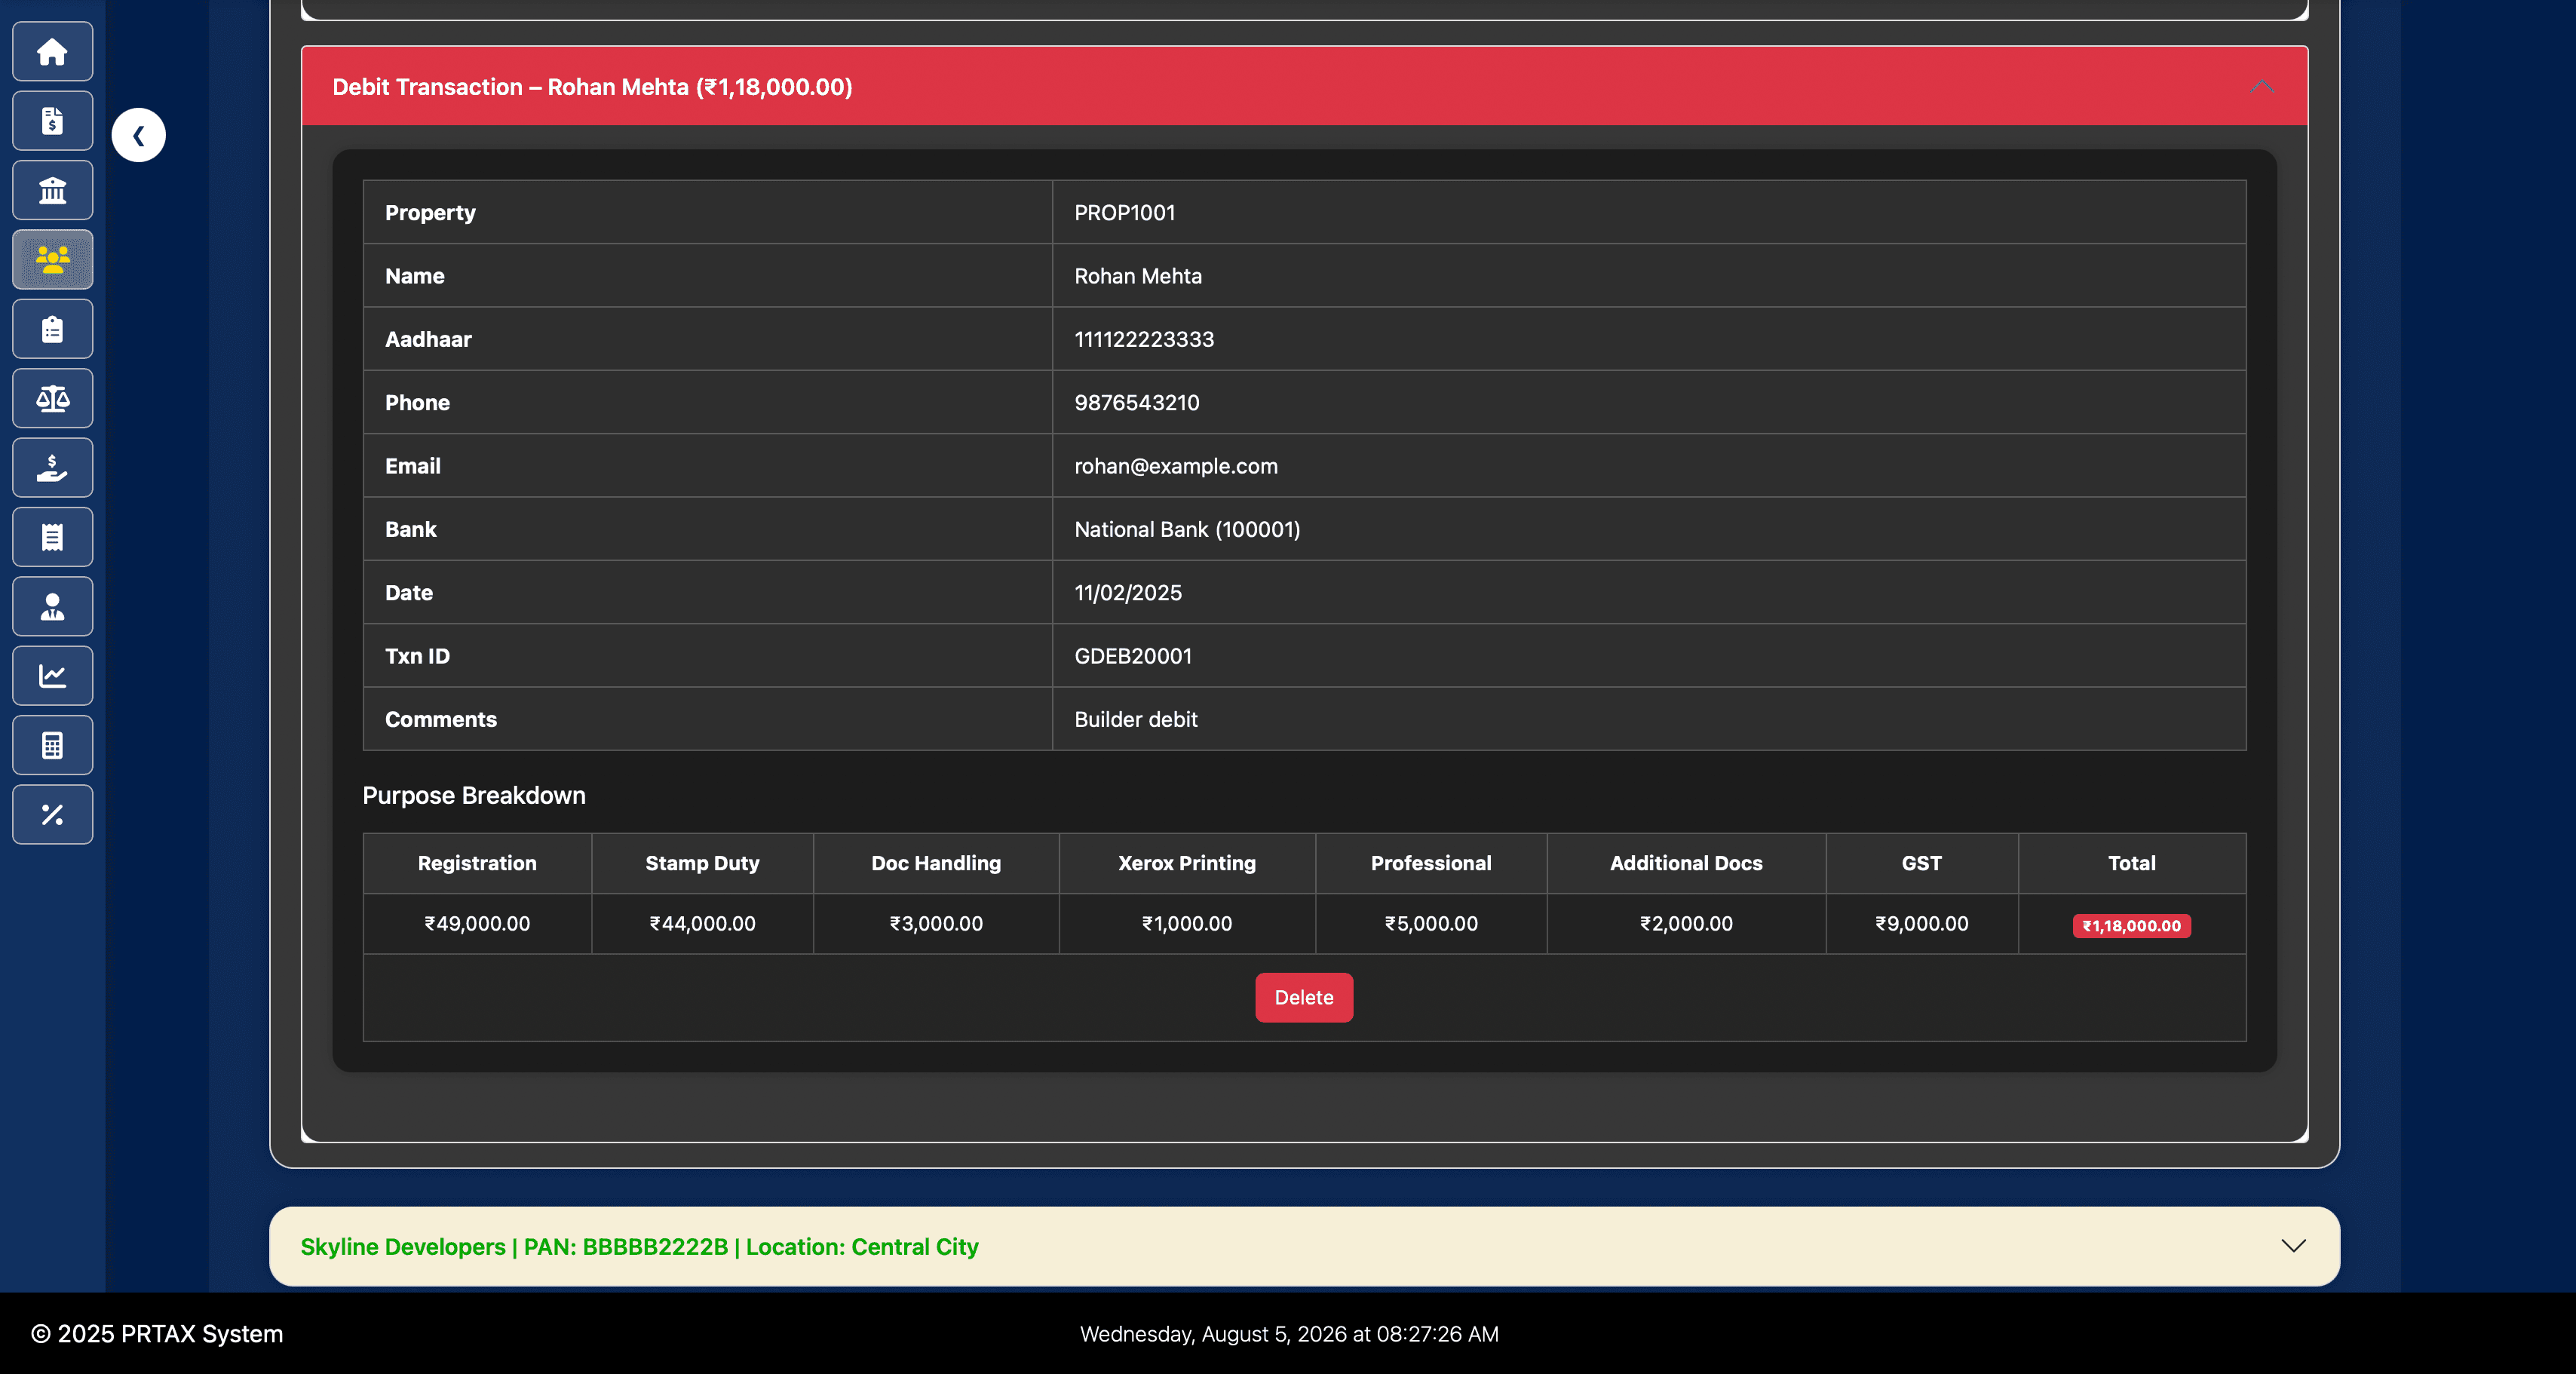Select the highlighted users group icon
2576x1374 pixels.
(x=52, y=260)
